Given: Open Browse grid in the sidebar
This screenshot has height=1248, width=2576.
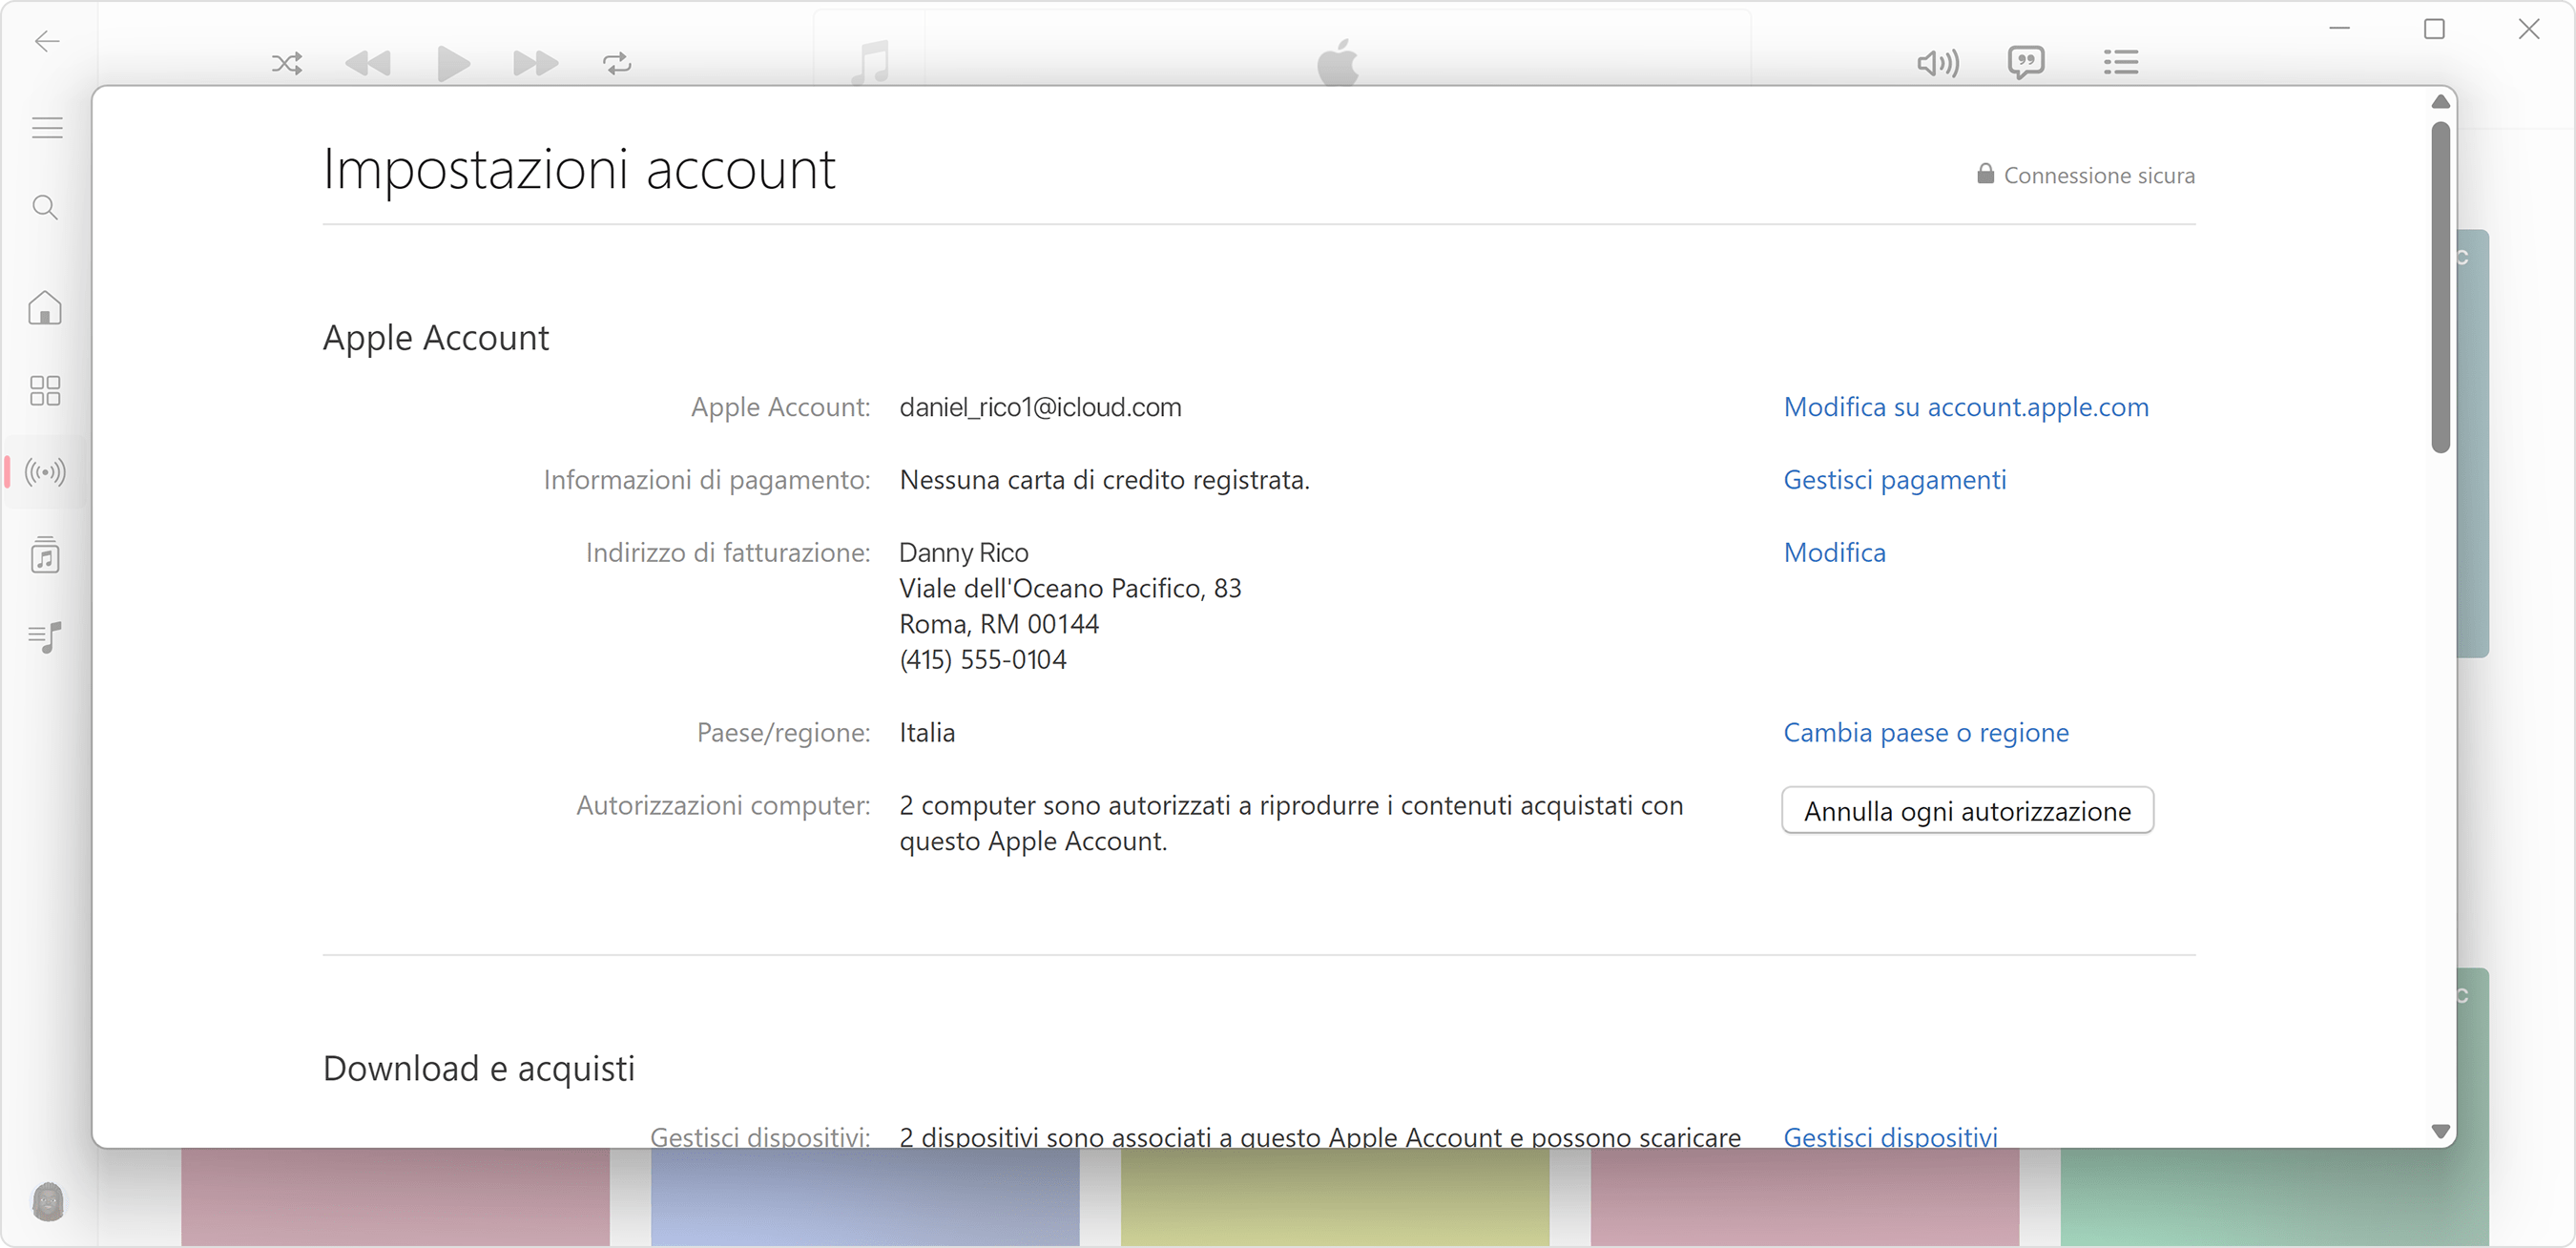Looking at the screenshot, I should pyautogui.click(x=45, y=390).
